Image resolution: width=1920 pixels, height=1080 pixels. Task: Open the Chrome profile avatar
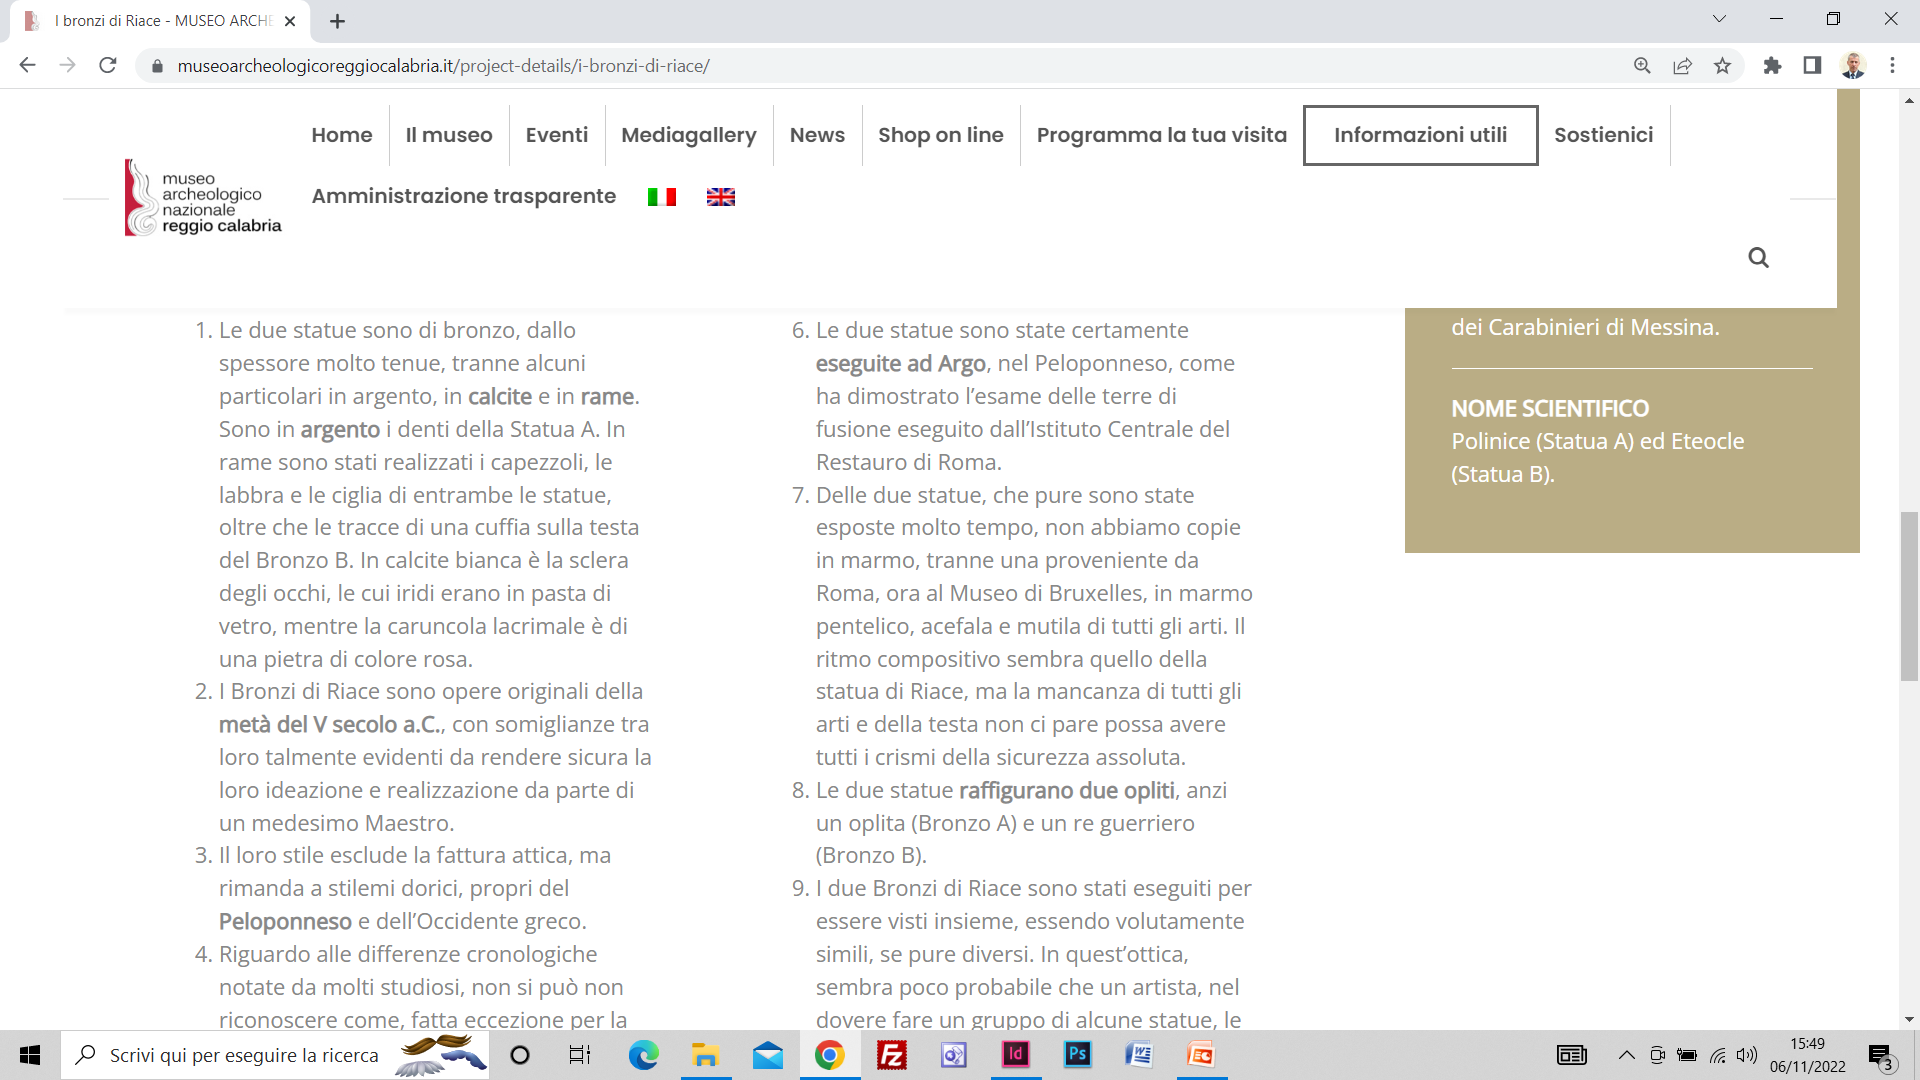(1853, 66)
